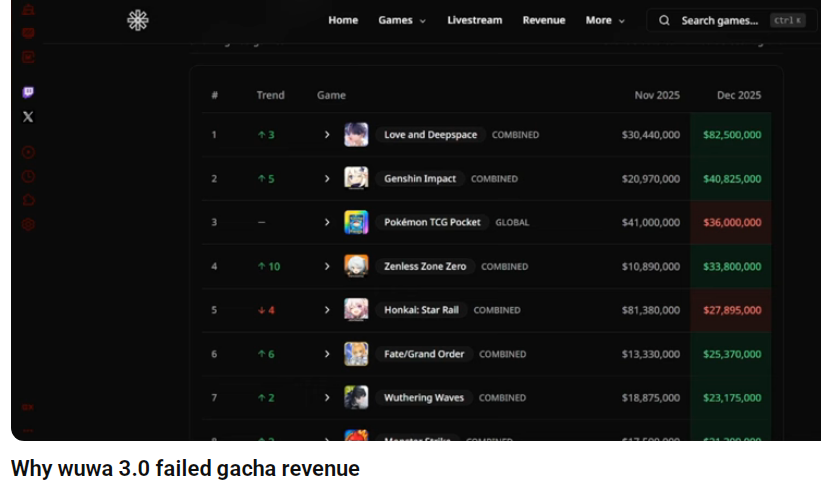The height and width of the screenshot is (487, 821).
Task: Open the More dropdown menu
Action: coord(605,20)
